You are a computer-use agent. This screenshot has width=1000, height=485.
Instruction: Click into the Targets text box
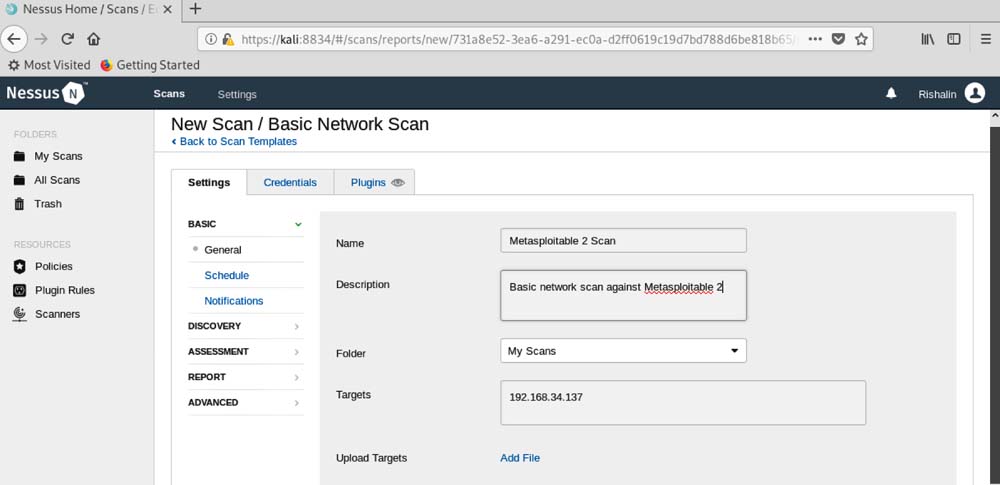683,403
